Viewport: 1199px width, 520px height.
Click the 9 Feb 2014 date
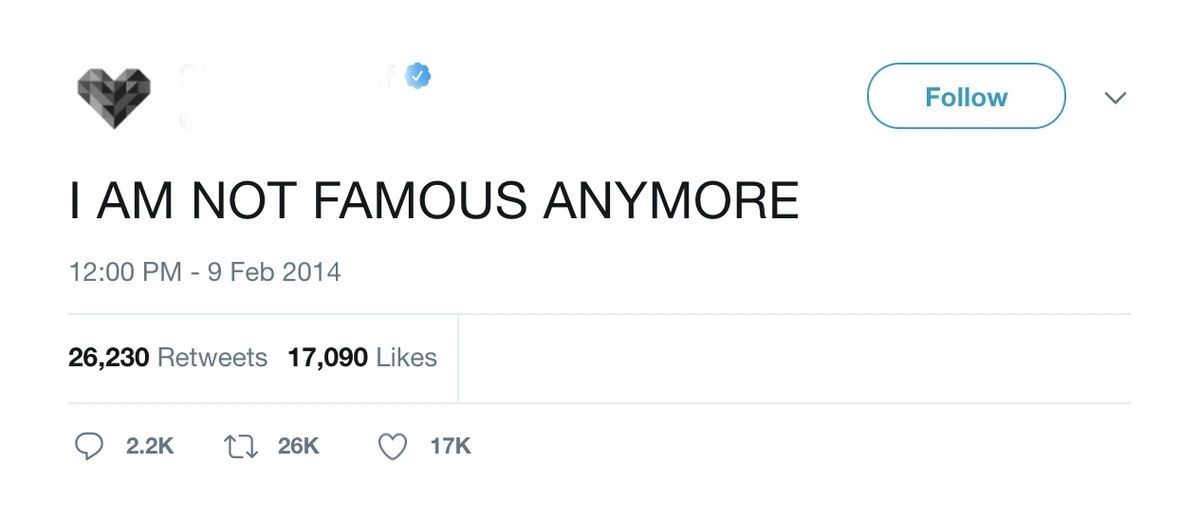[x=273, y=271]
